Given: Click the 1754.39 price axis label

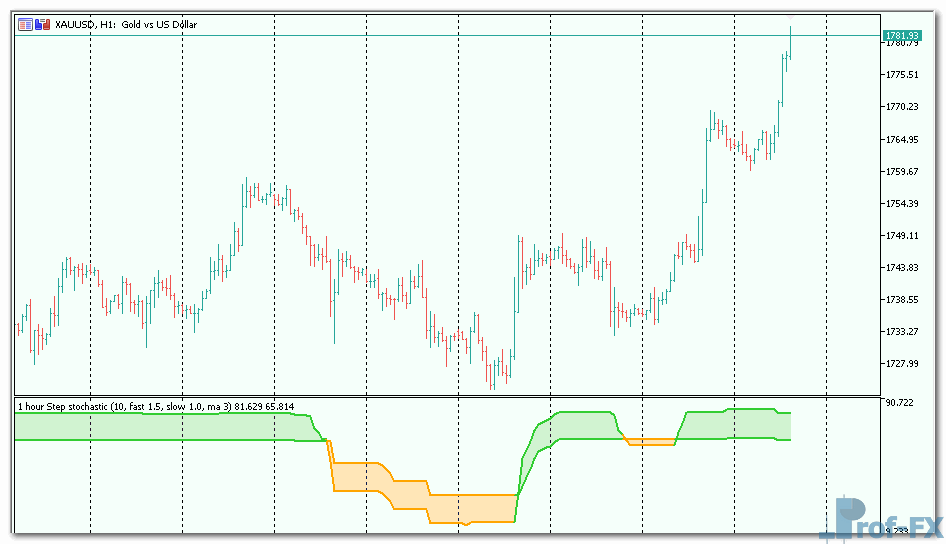Looking at the screenshot, I should tap(902, 203).
